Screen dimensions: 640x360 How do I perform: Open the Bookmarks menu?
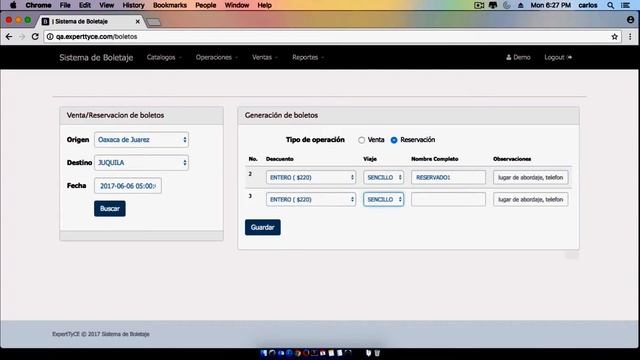(170, 5)
